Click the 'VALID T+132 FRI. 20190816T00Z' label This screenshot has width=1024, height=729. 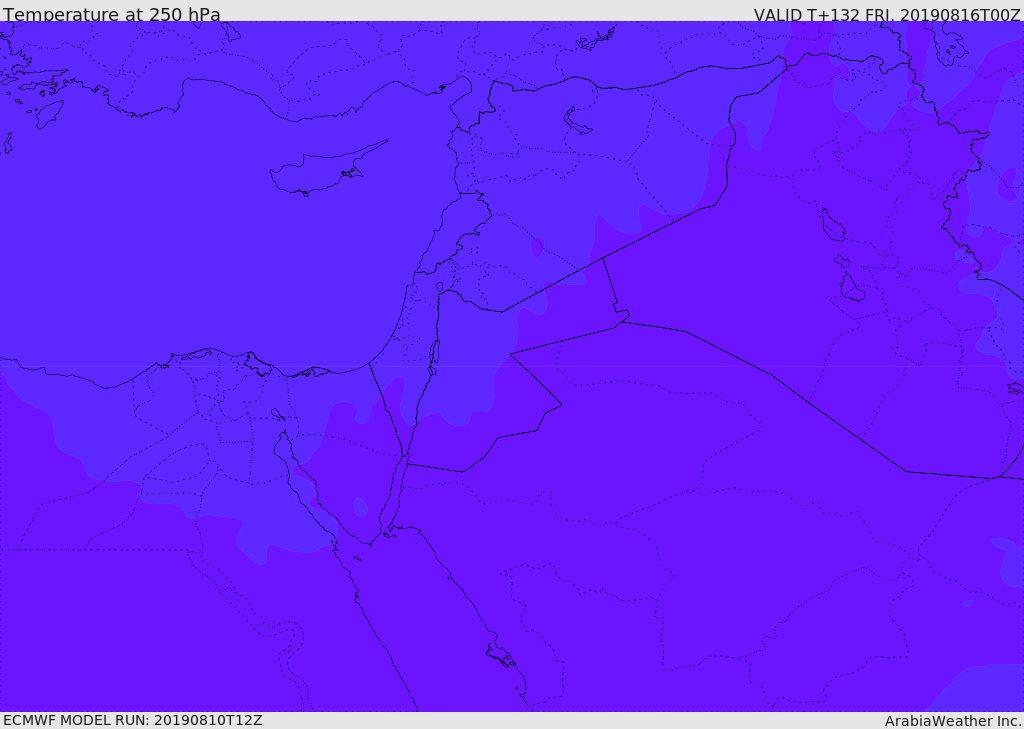tap(887, 14)
